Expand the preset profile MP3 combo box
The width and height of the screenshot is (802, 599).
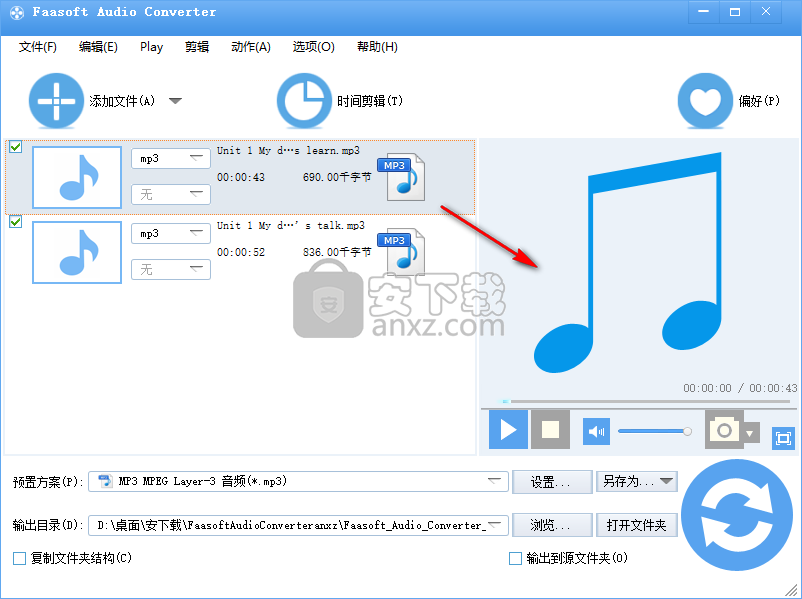pos(298,481)
